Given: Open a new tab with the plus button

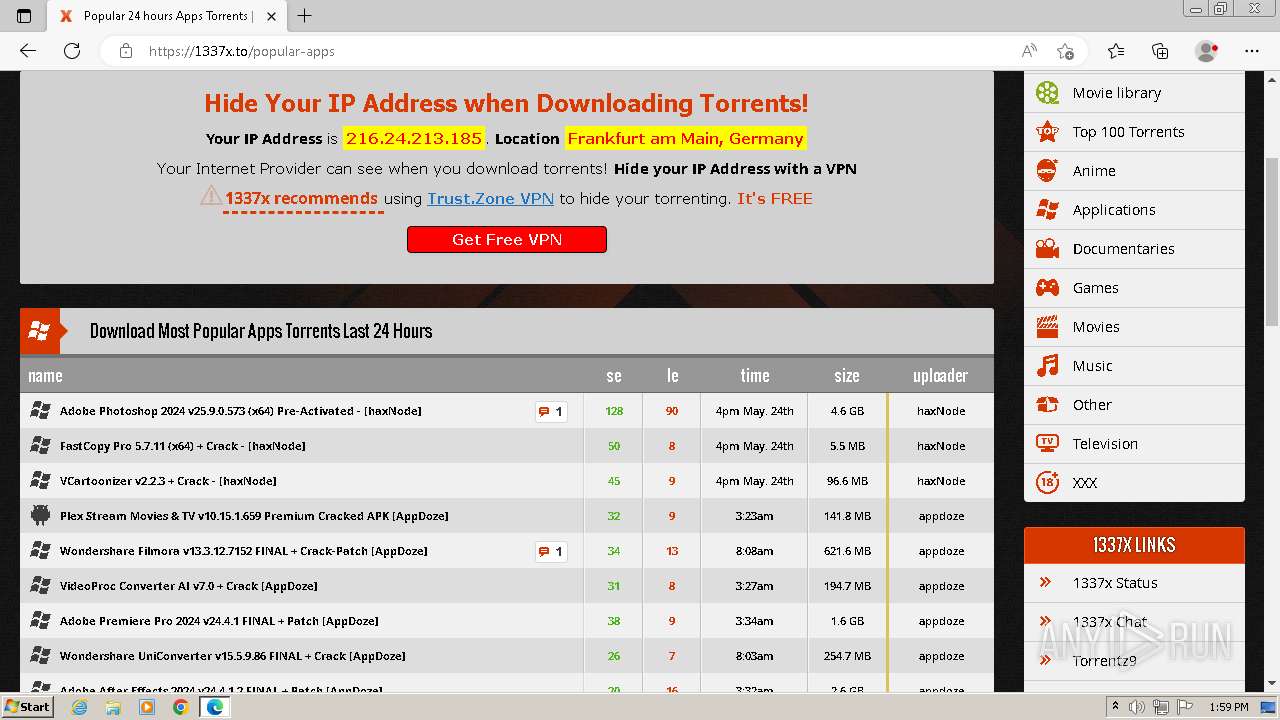Looking at the screenshot, I should coord(305,16).
